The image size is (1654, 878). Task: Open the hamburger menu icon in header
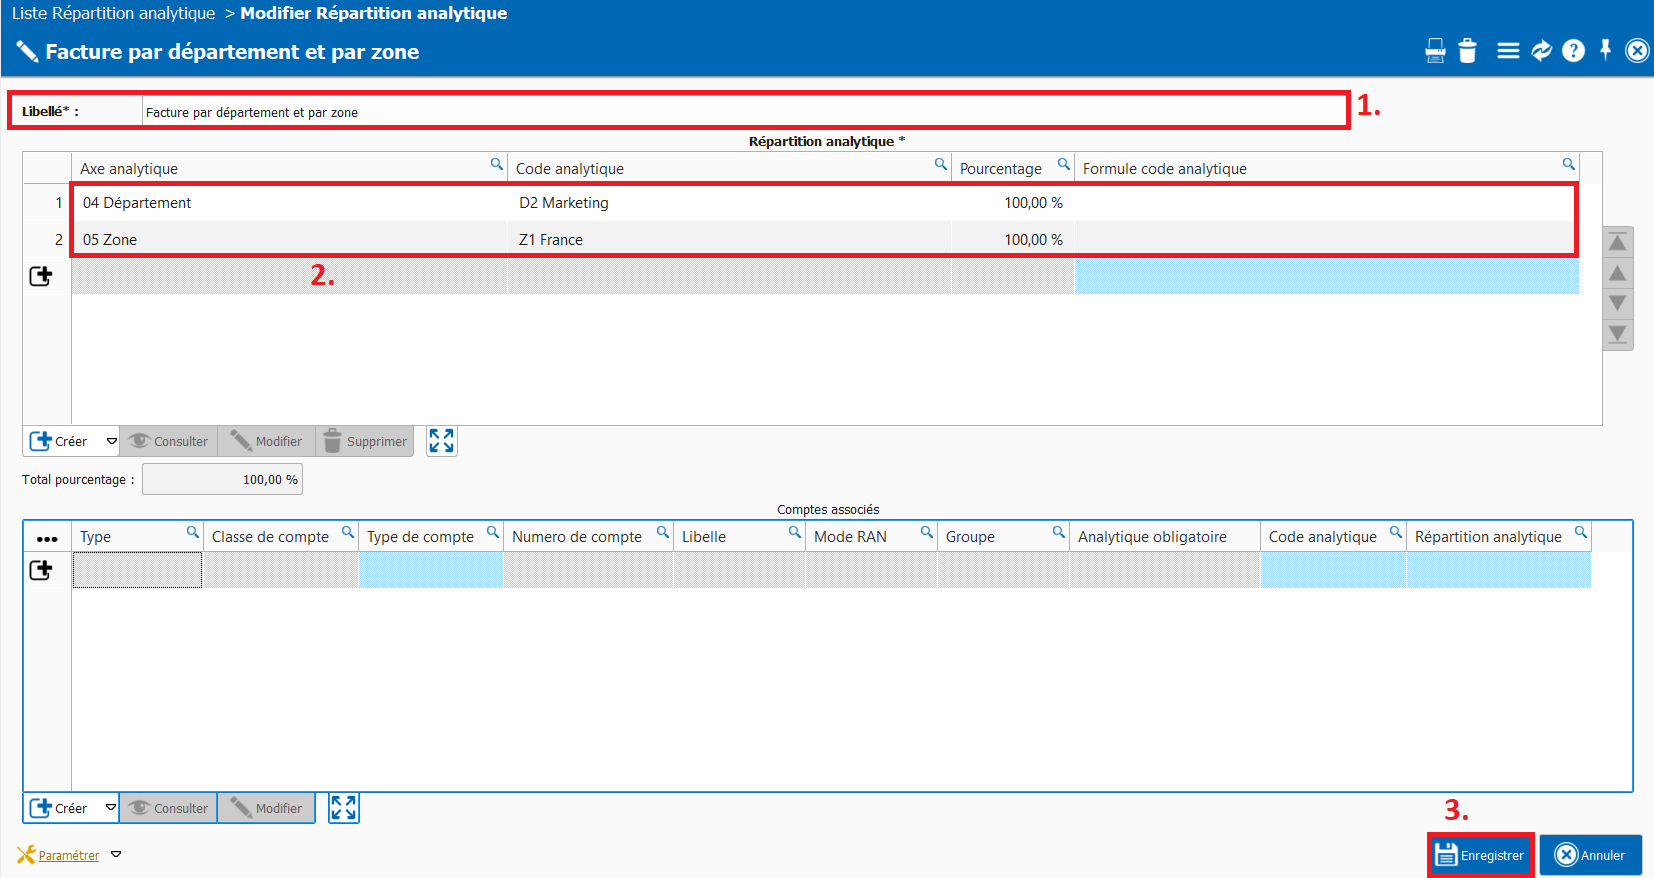click(x=1508, y=51)
